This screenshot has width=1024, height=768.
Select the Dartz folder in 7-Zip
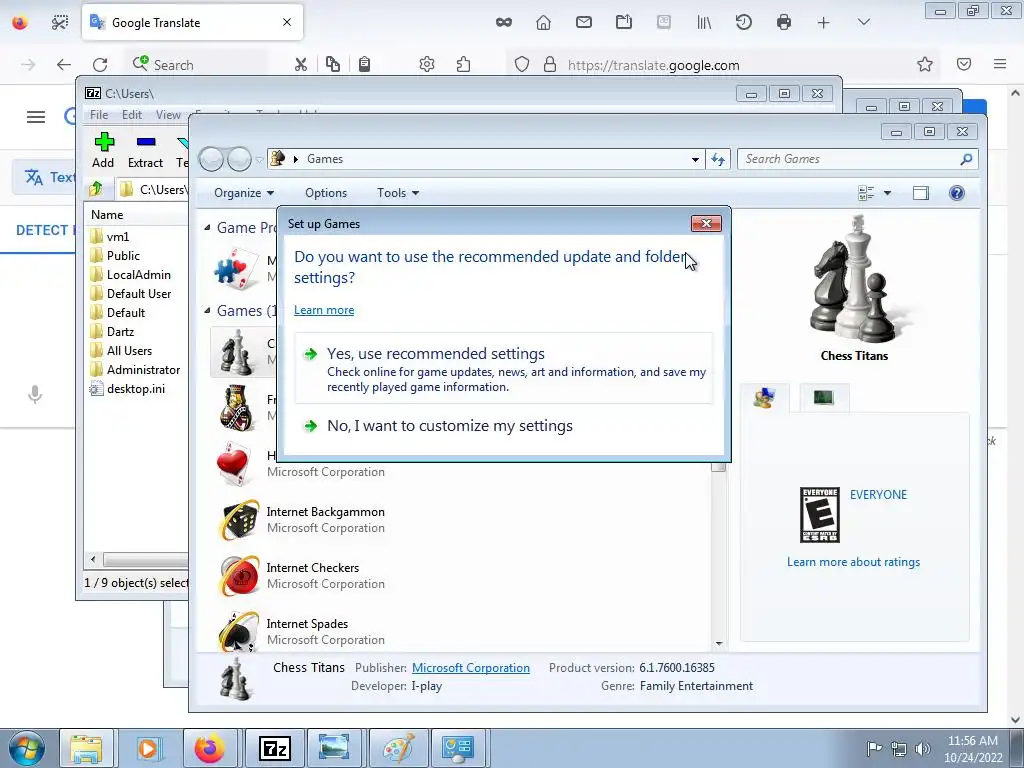click(120, 332)
